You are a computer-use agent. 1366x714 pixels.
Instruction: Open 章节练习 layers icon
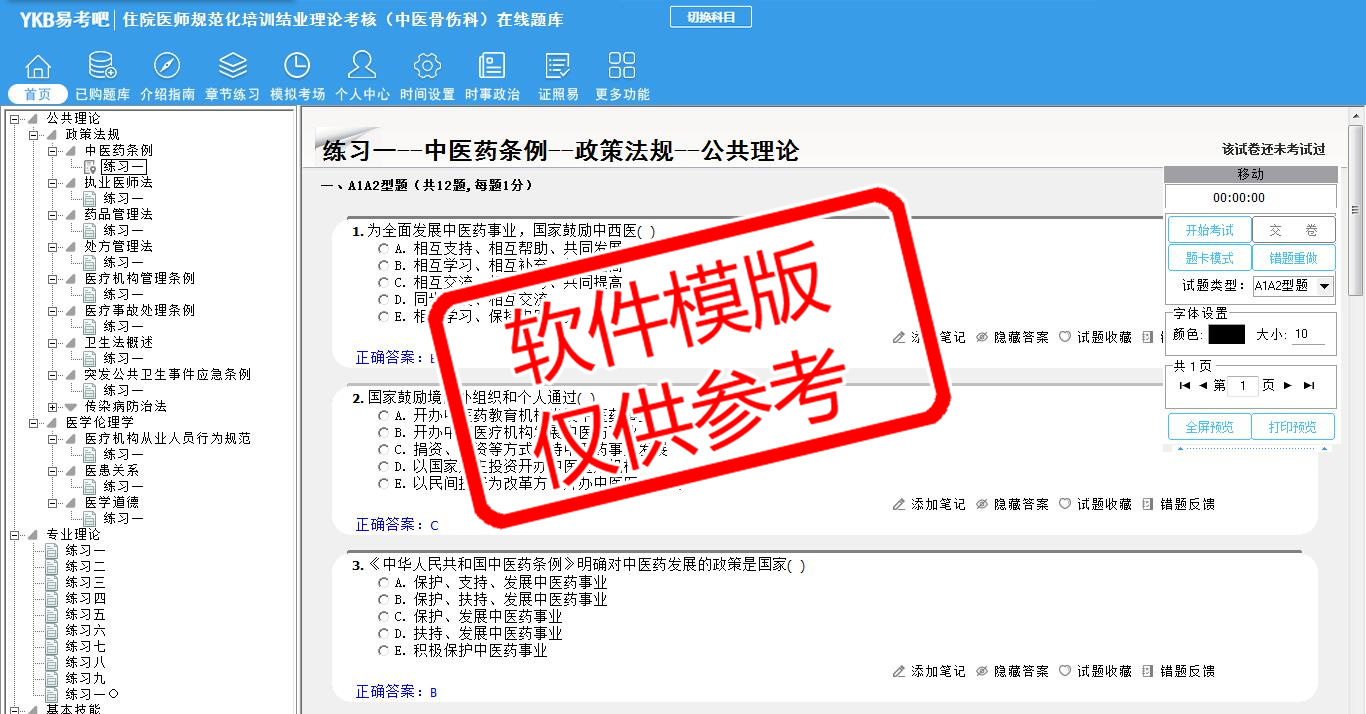[x=232, y=67]
